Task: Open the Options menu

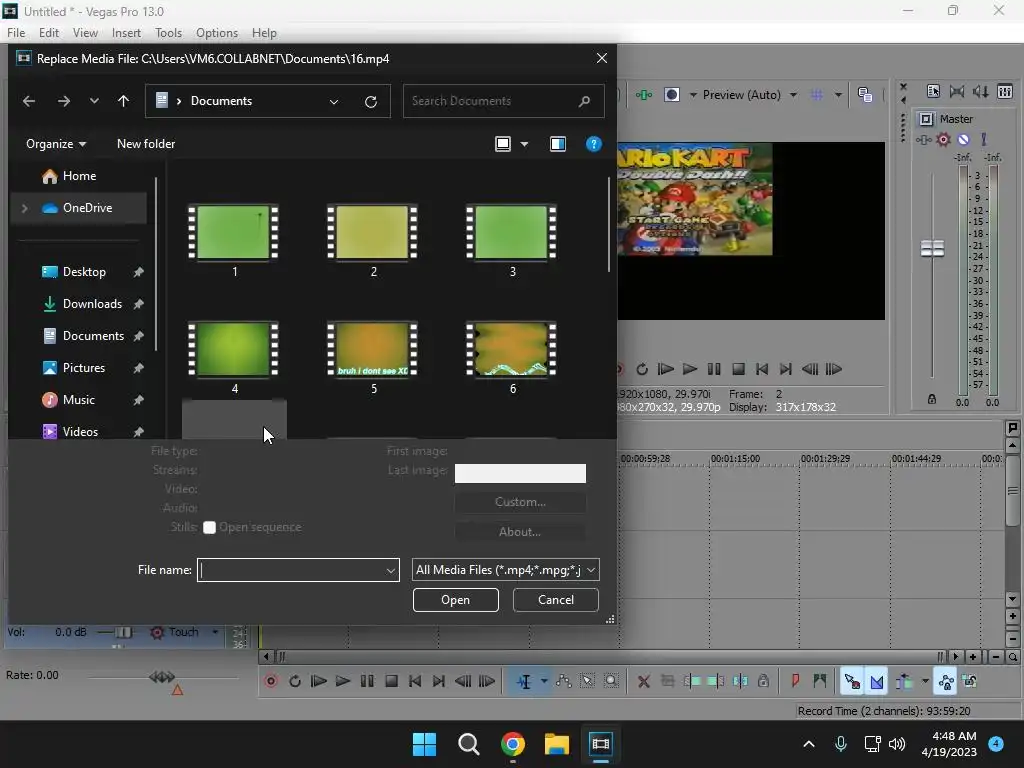Action: pos(217,33)
